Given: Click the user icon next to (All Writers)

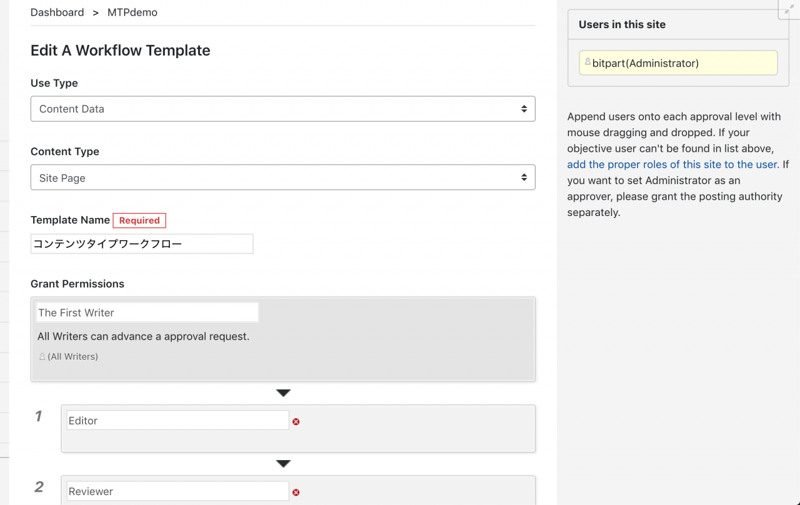Looking at the screenshot, I should click(x=42, y=357).
